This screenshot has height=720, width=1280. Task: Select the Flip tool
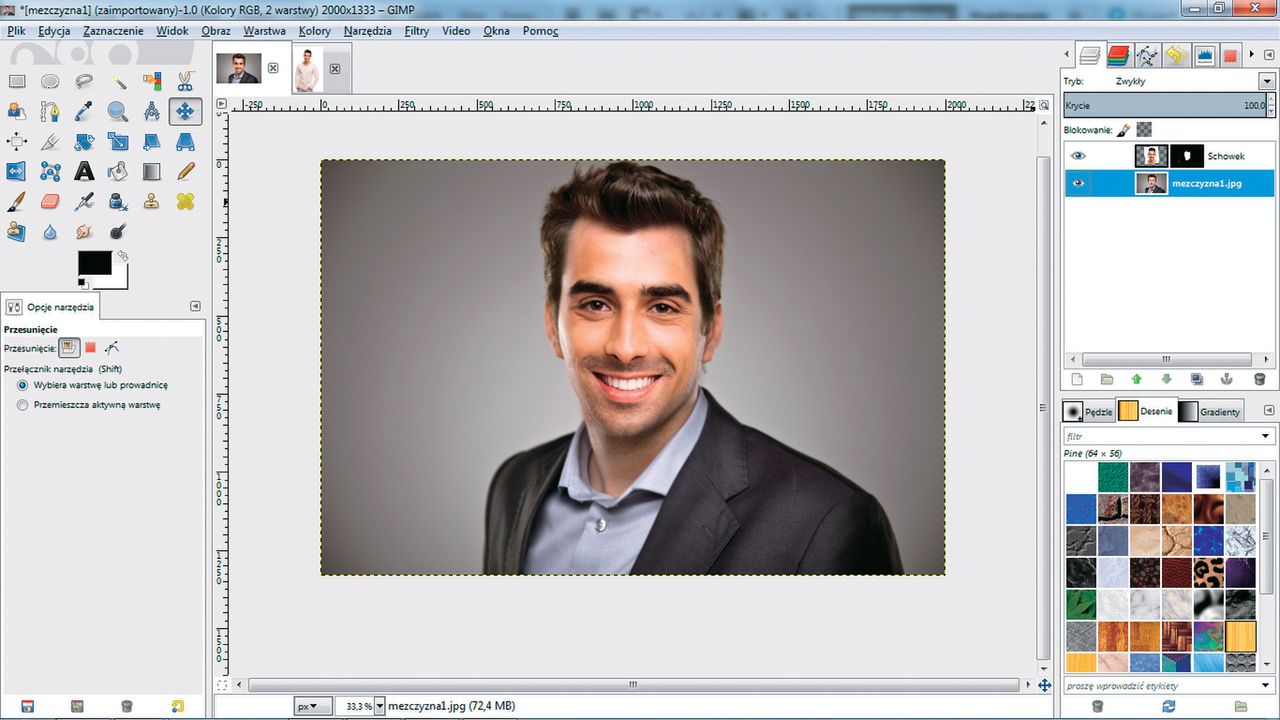(x=17, y=171)
